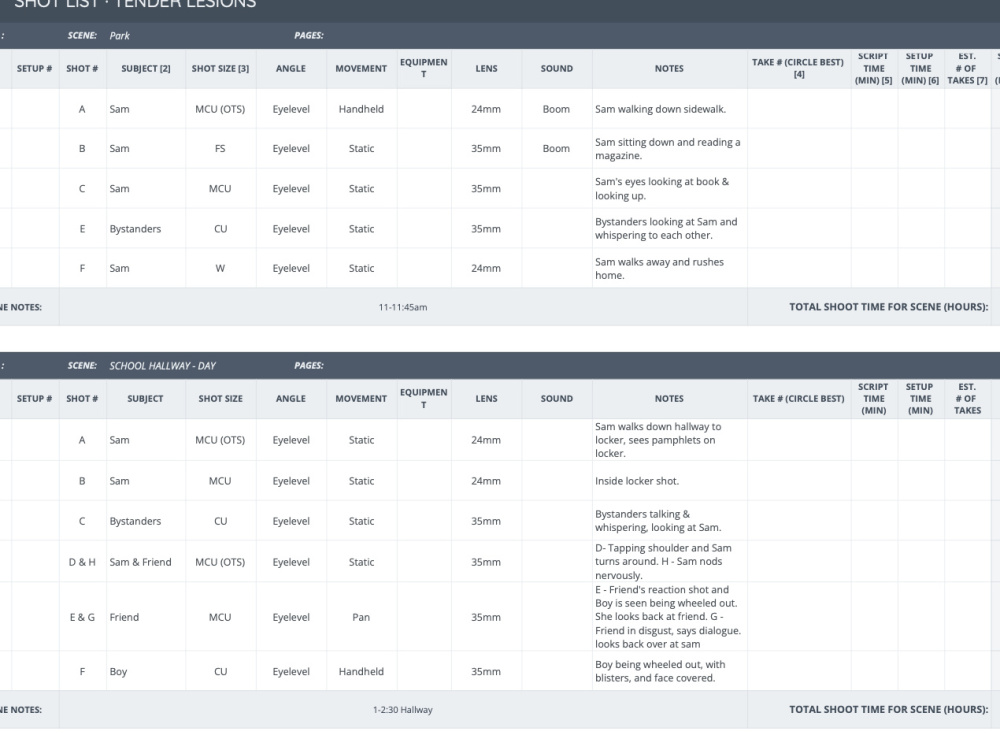This screenshot has height=750, width=1000.
Task: Click the 'TAKE # (CIRCLE BEST) [4]' header
Action: pyautogui.click(x=798, y=68)
